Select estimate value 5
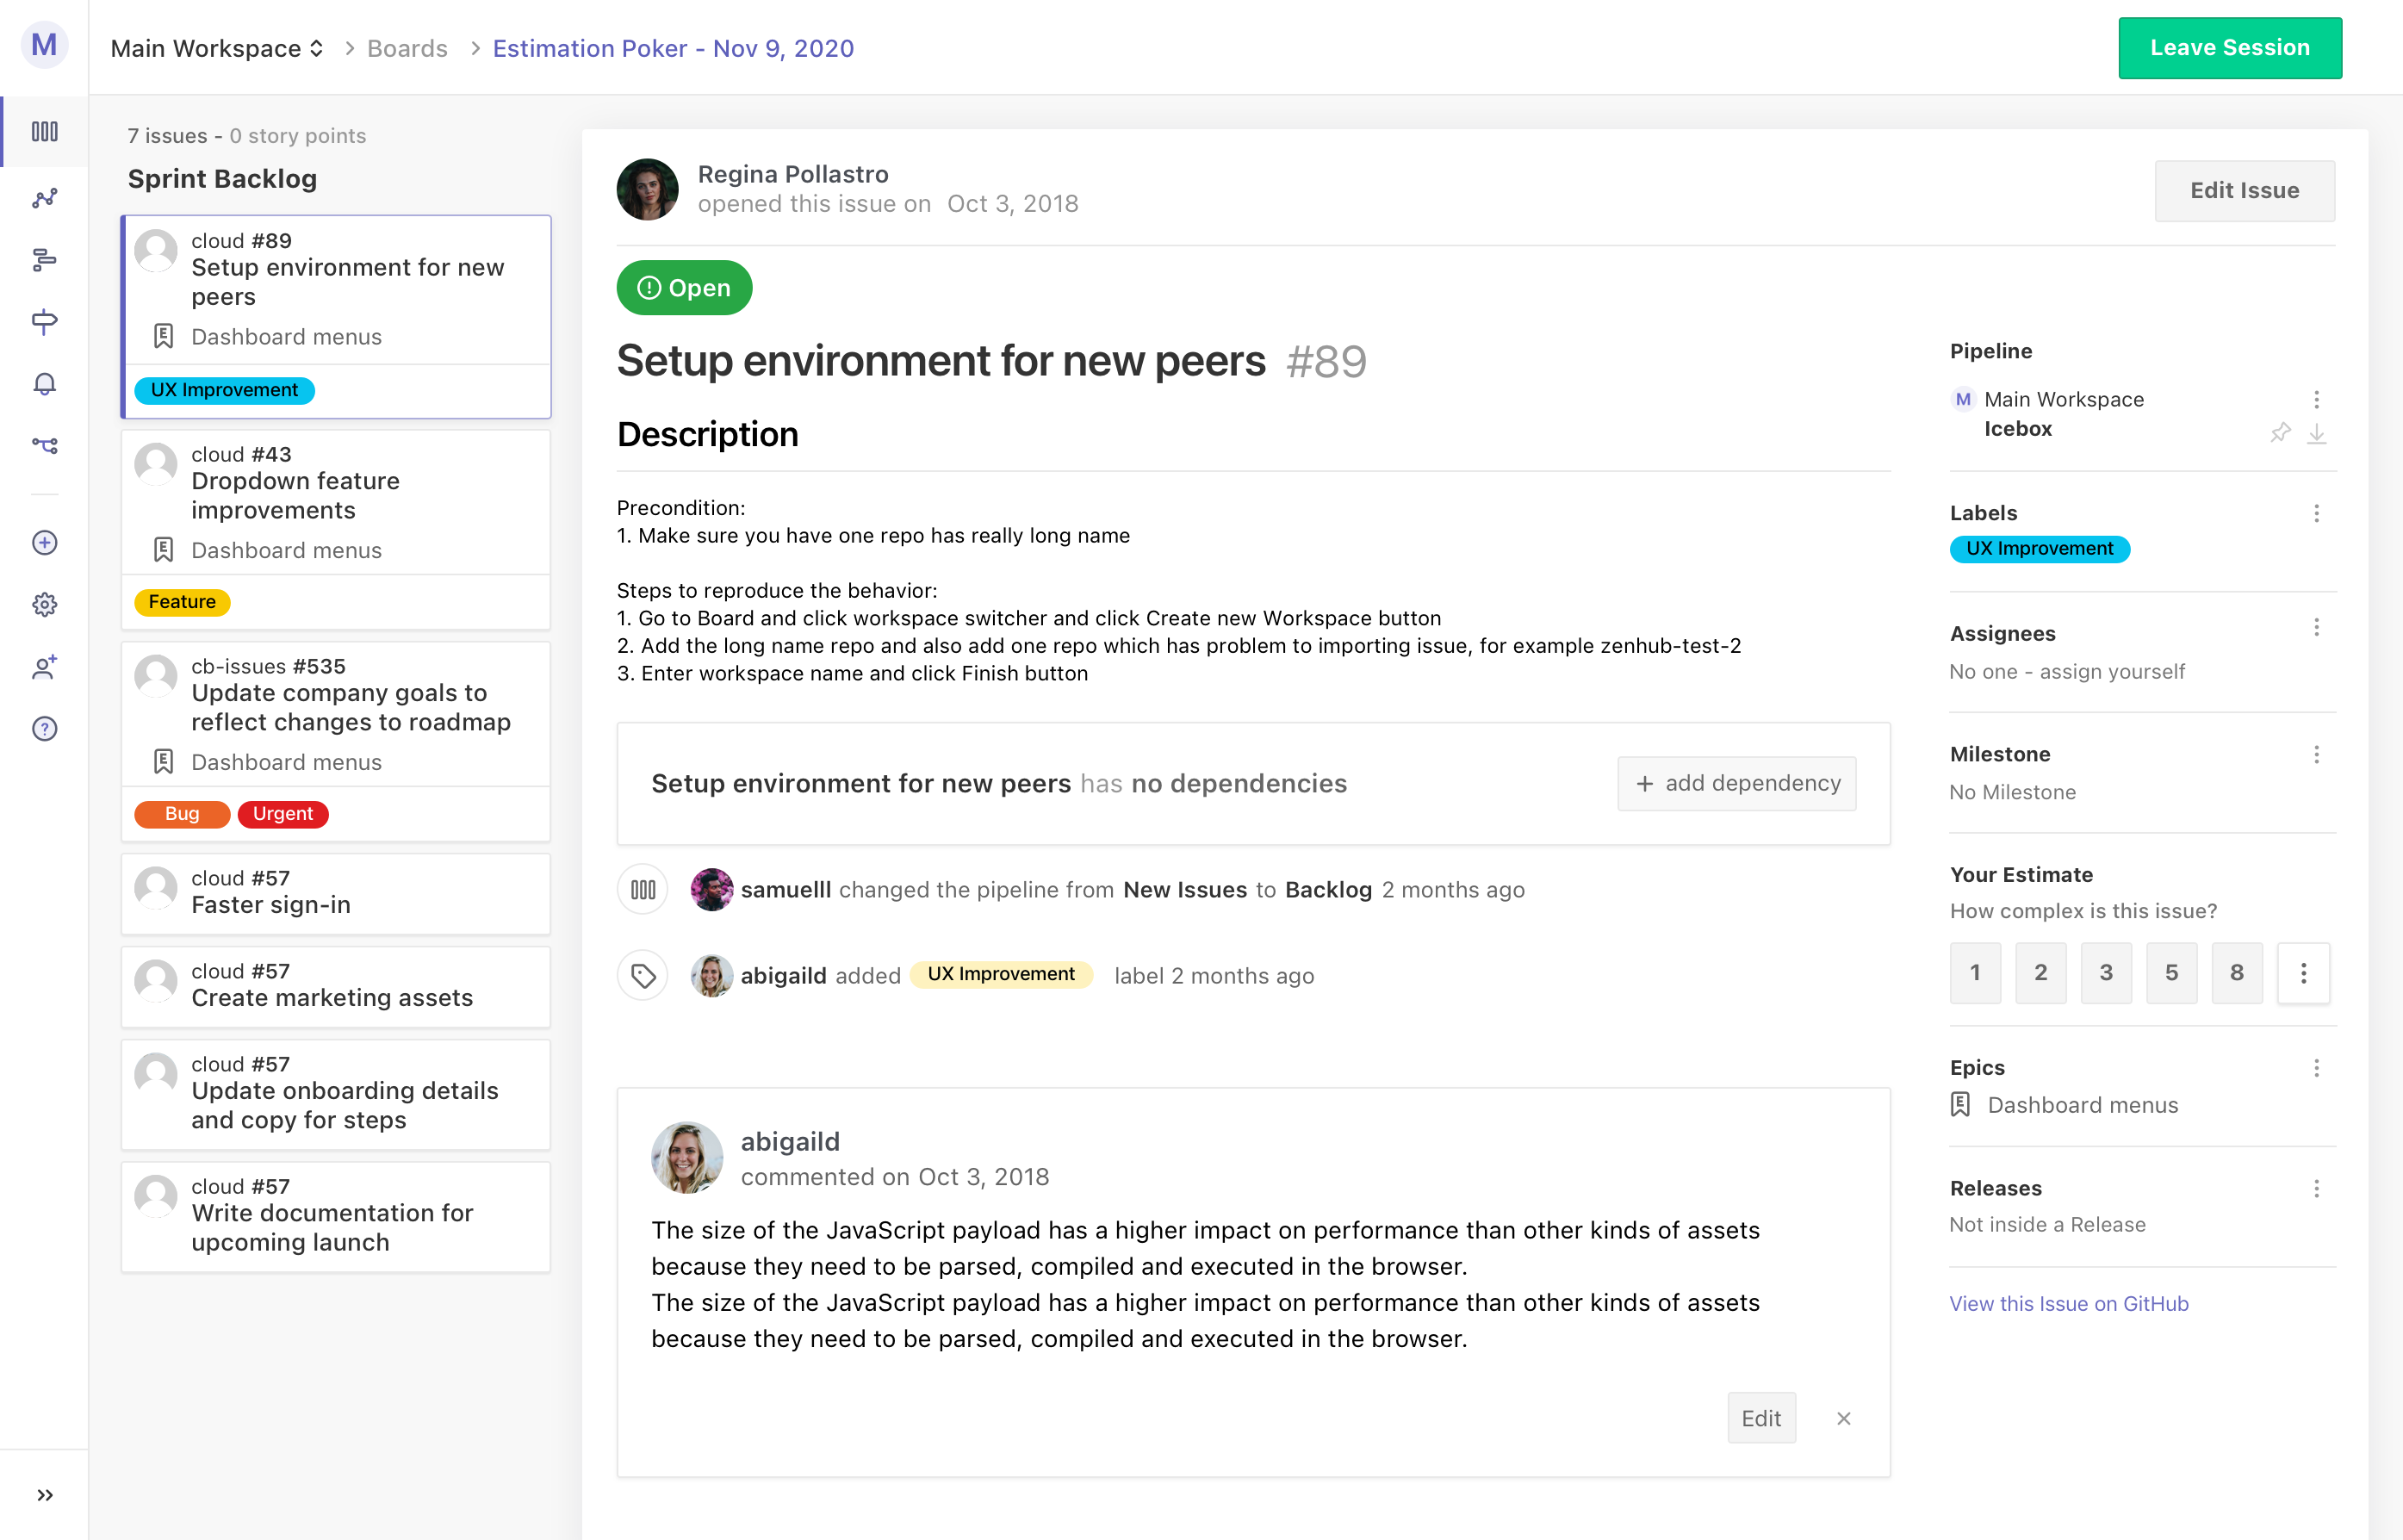The height and width of the screenshot is (1540, 2403). (x=2171, y=972)
